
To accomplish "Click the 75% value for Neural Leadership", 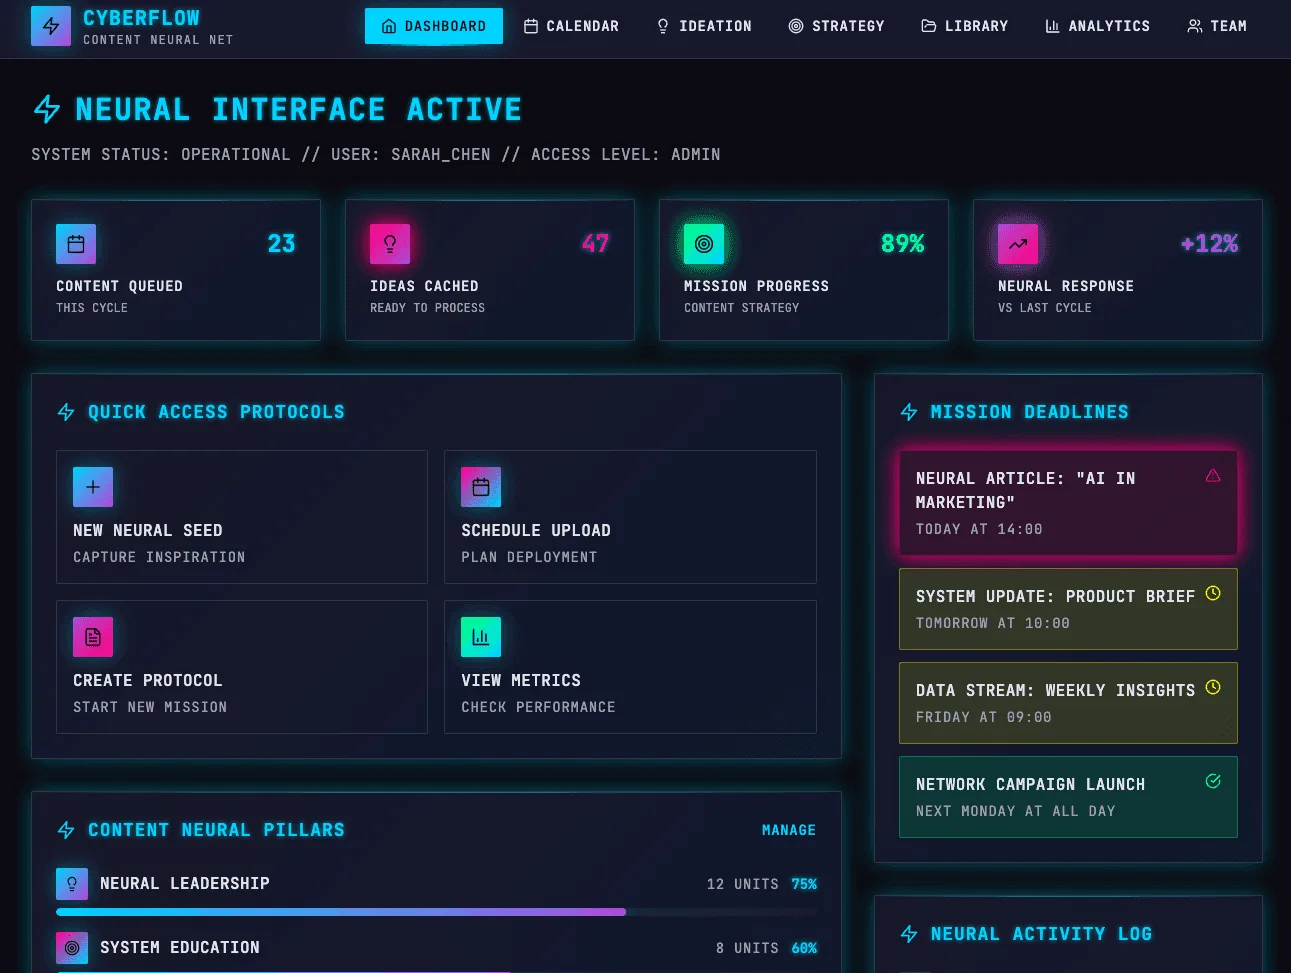I will click(x=804, y=884).
